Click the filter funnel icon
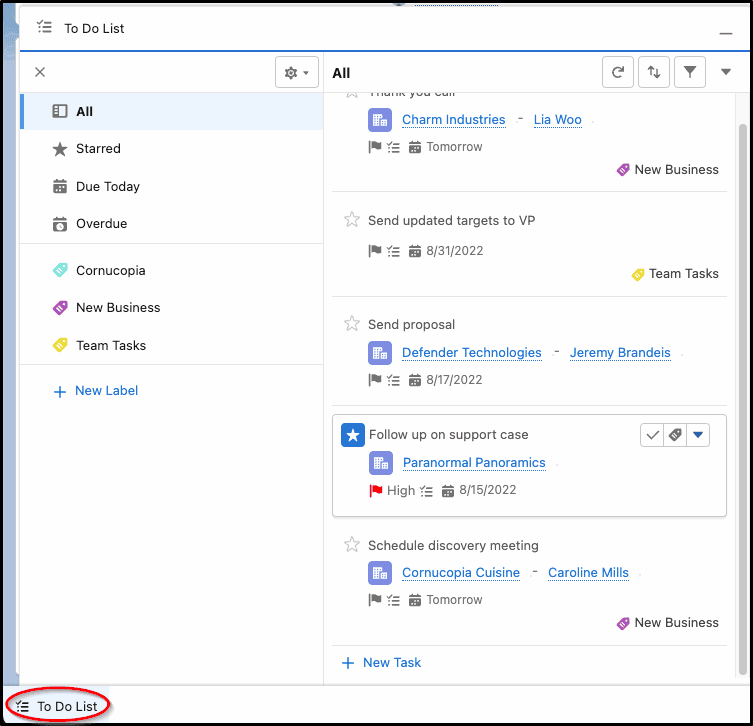 690,72
